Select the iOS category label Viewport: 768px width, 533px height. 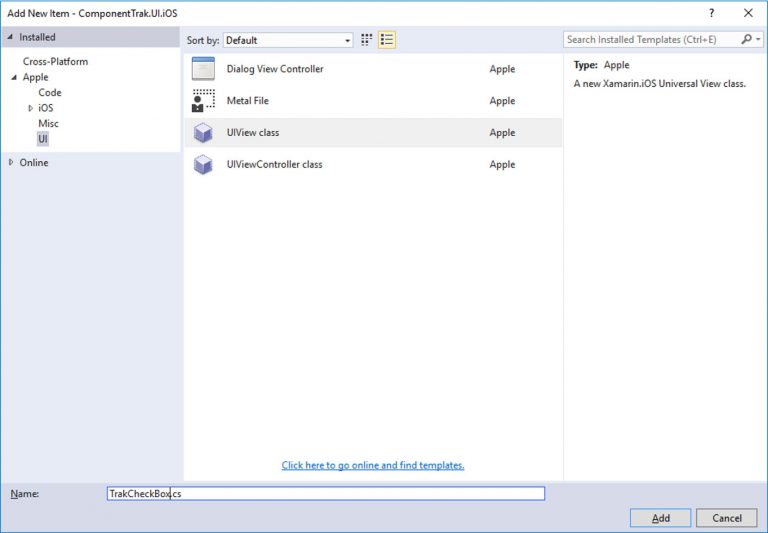click(46, 108)
